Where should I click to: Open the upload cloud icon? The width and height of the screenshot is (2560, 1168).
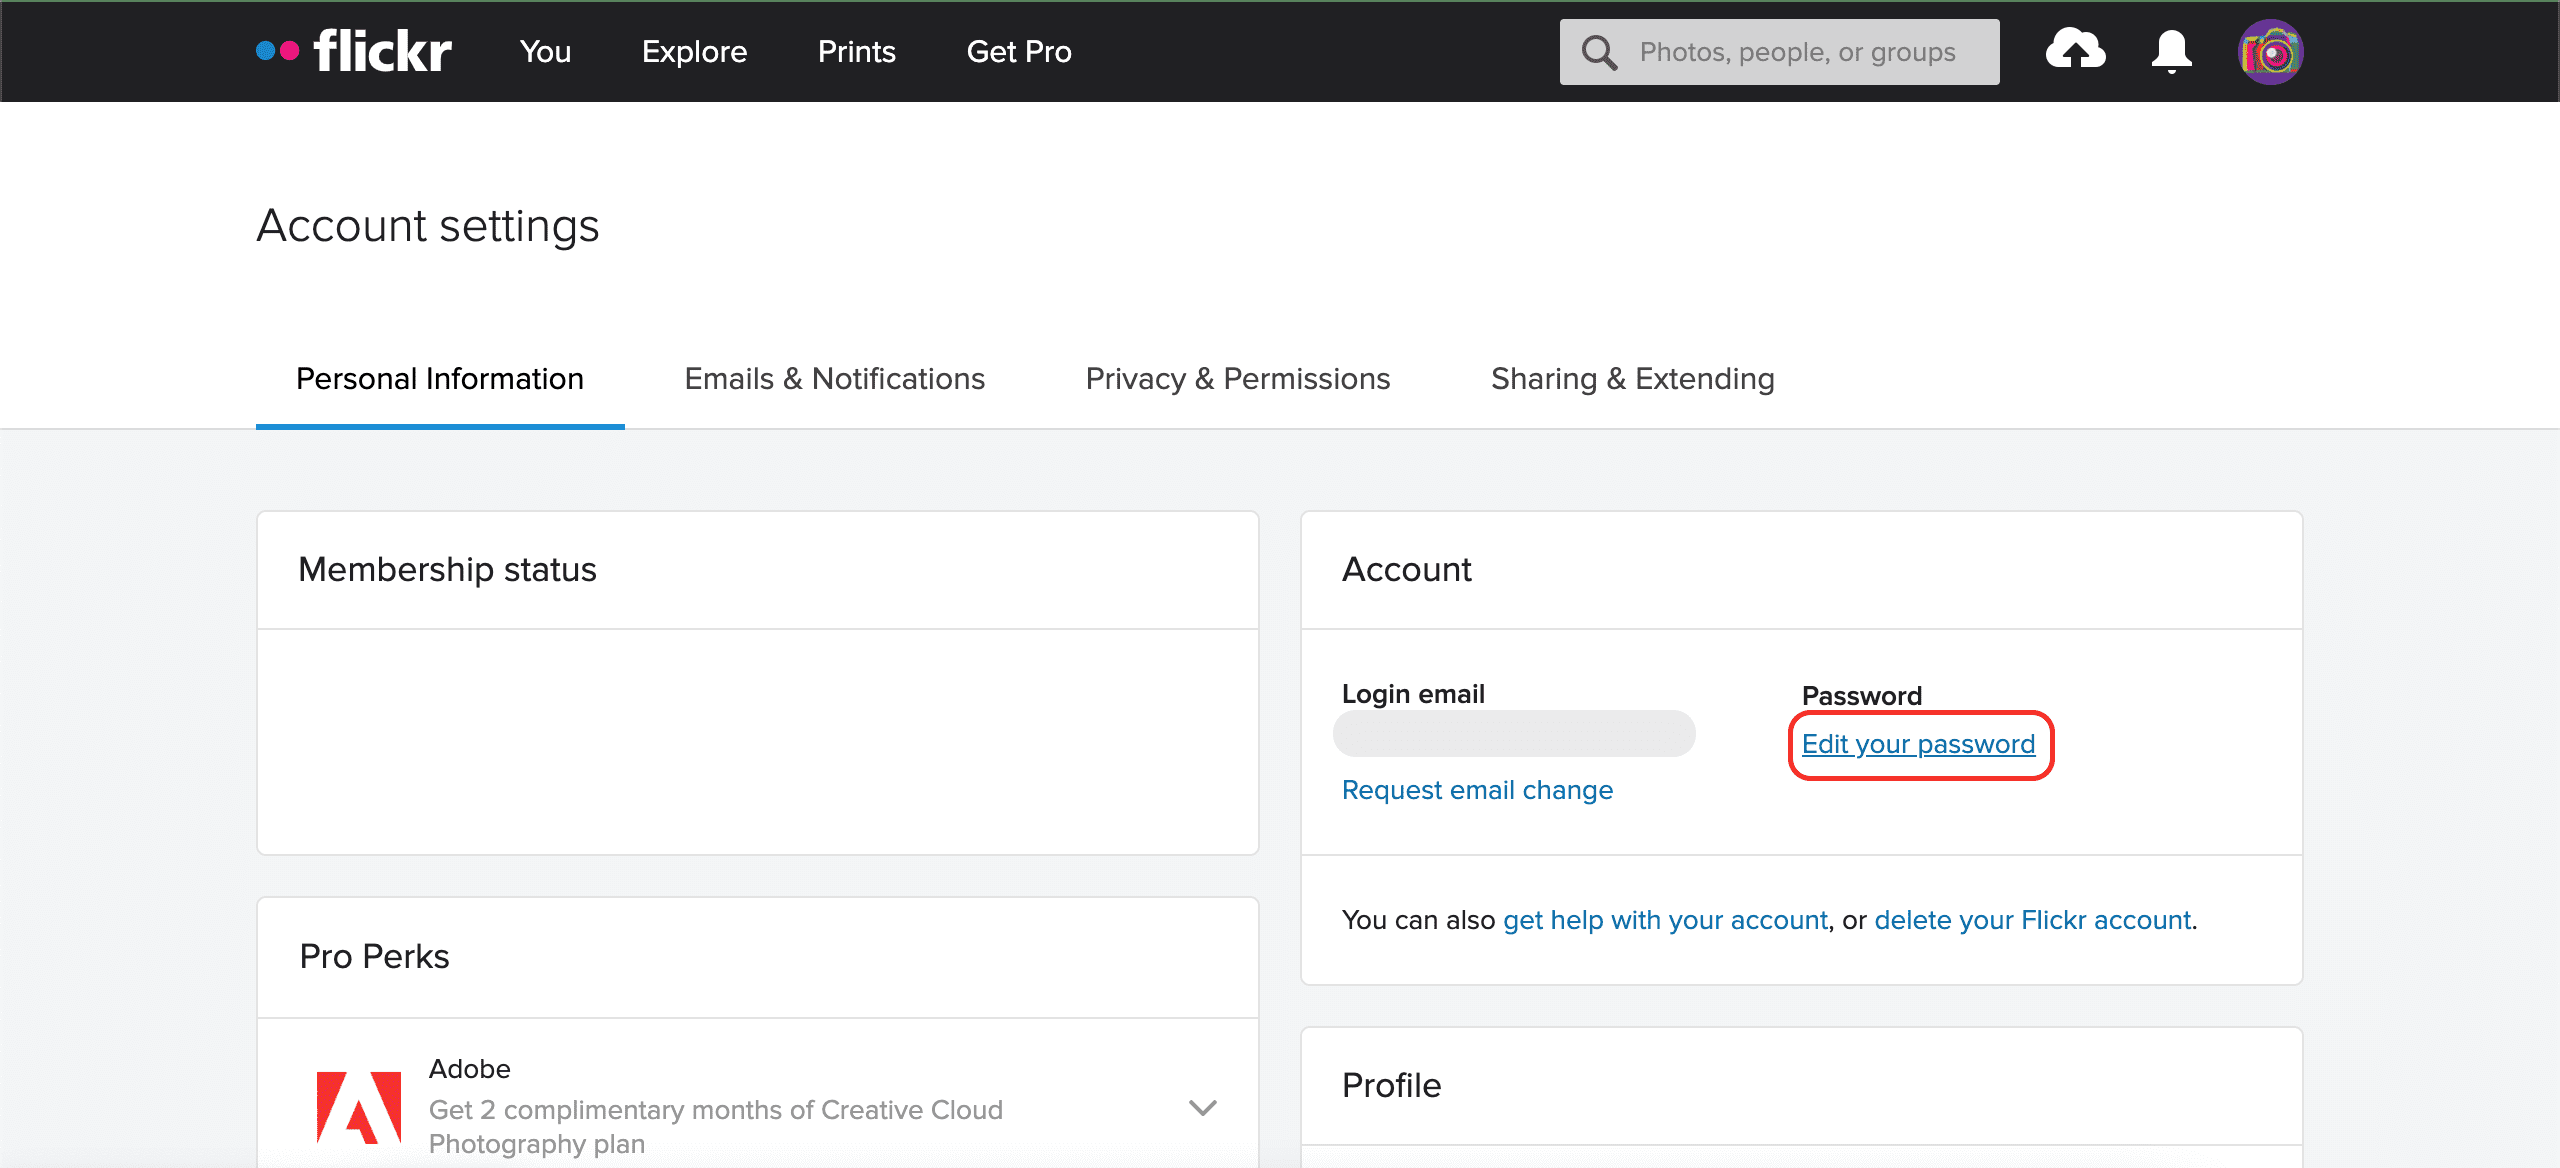2075,50
